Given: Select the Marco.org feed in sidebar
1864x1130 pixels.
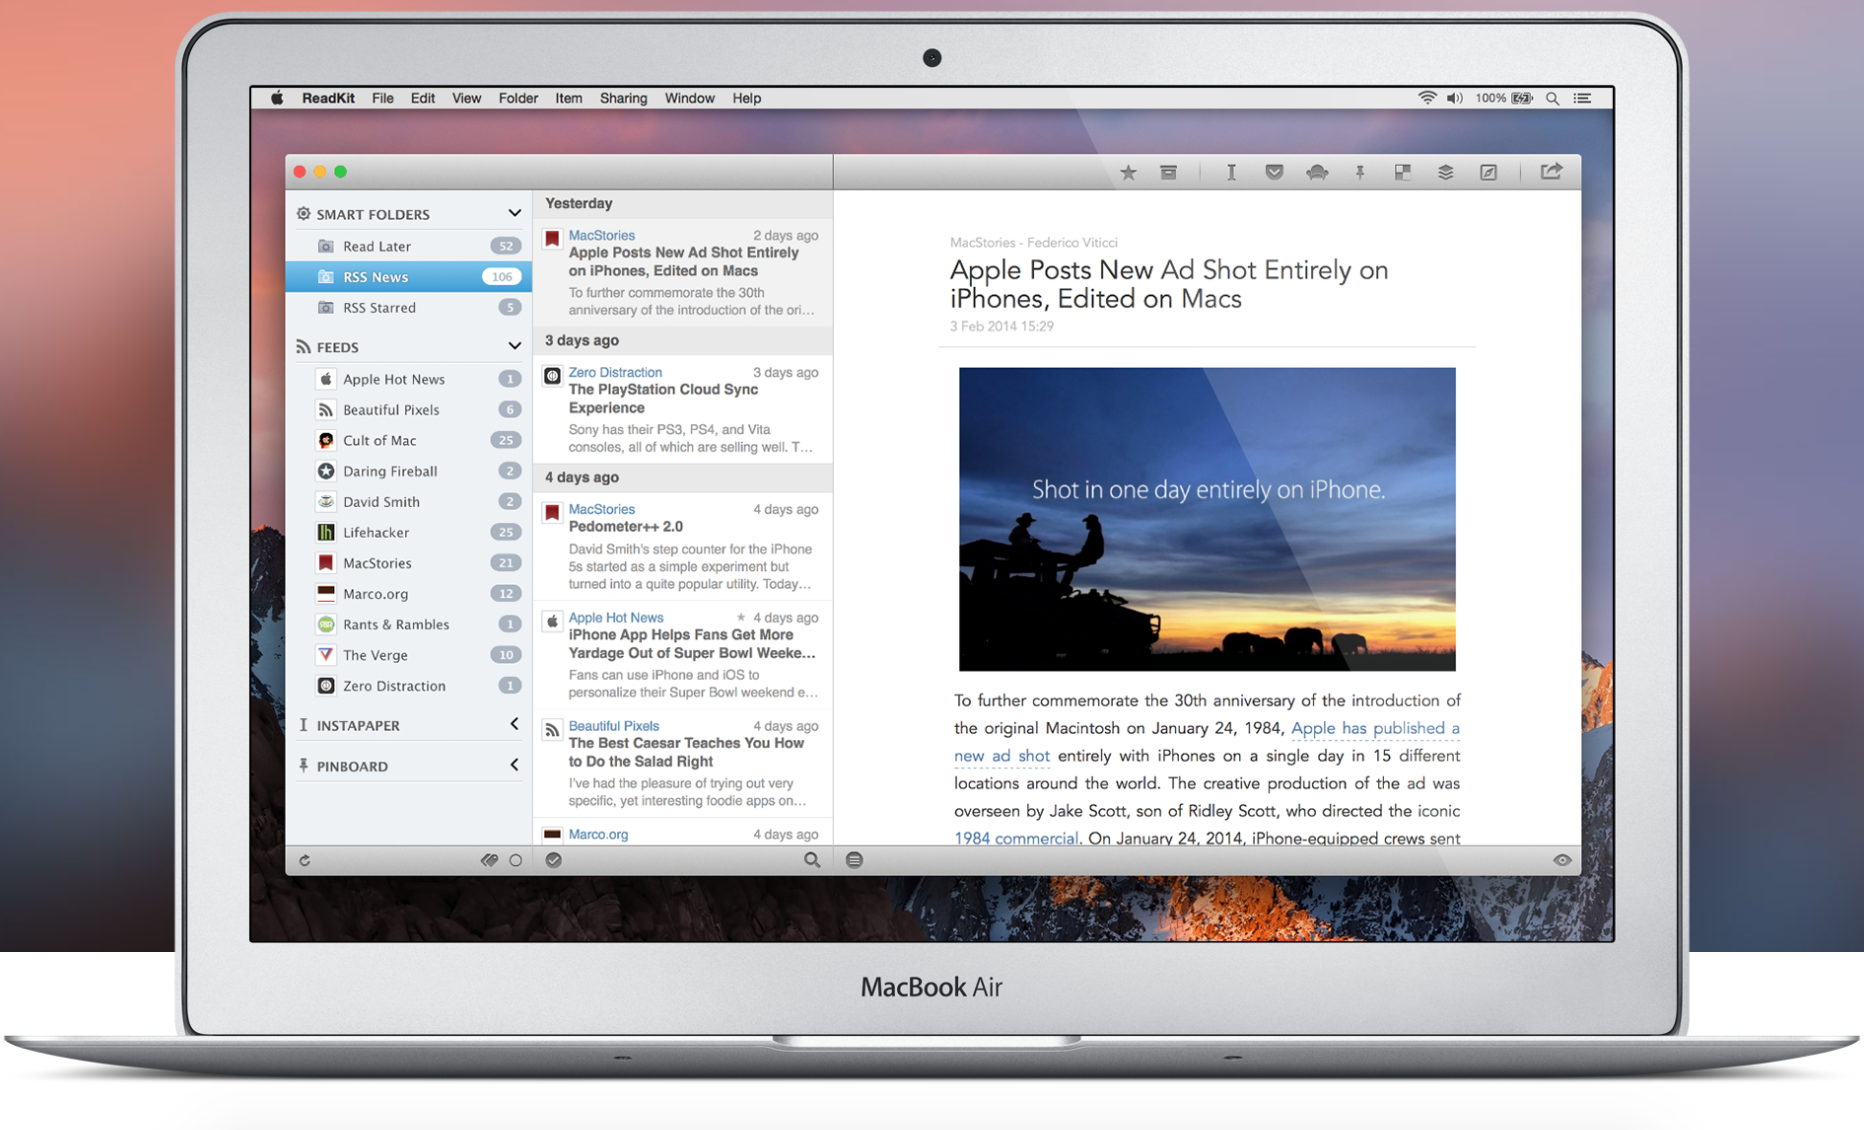Looking at the screenshot, I should pyautogui.click(x=408, y=594).
